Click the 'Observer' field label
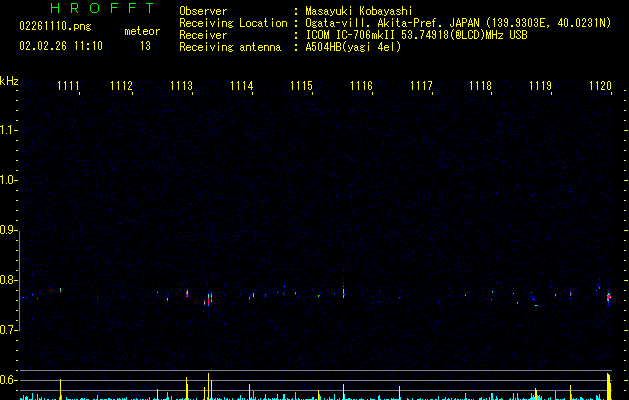This screenshot has height=400, width=629. (203, 11)
